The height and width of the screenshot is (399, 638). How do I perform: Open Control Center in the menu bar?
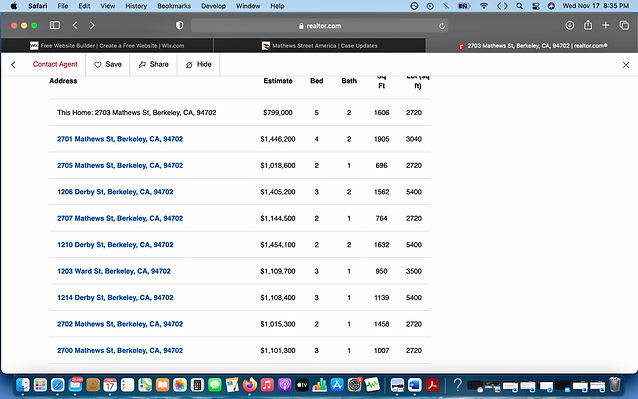tap(536, 6)
